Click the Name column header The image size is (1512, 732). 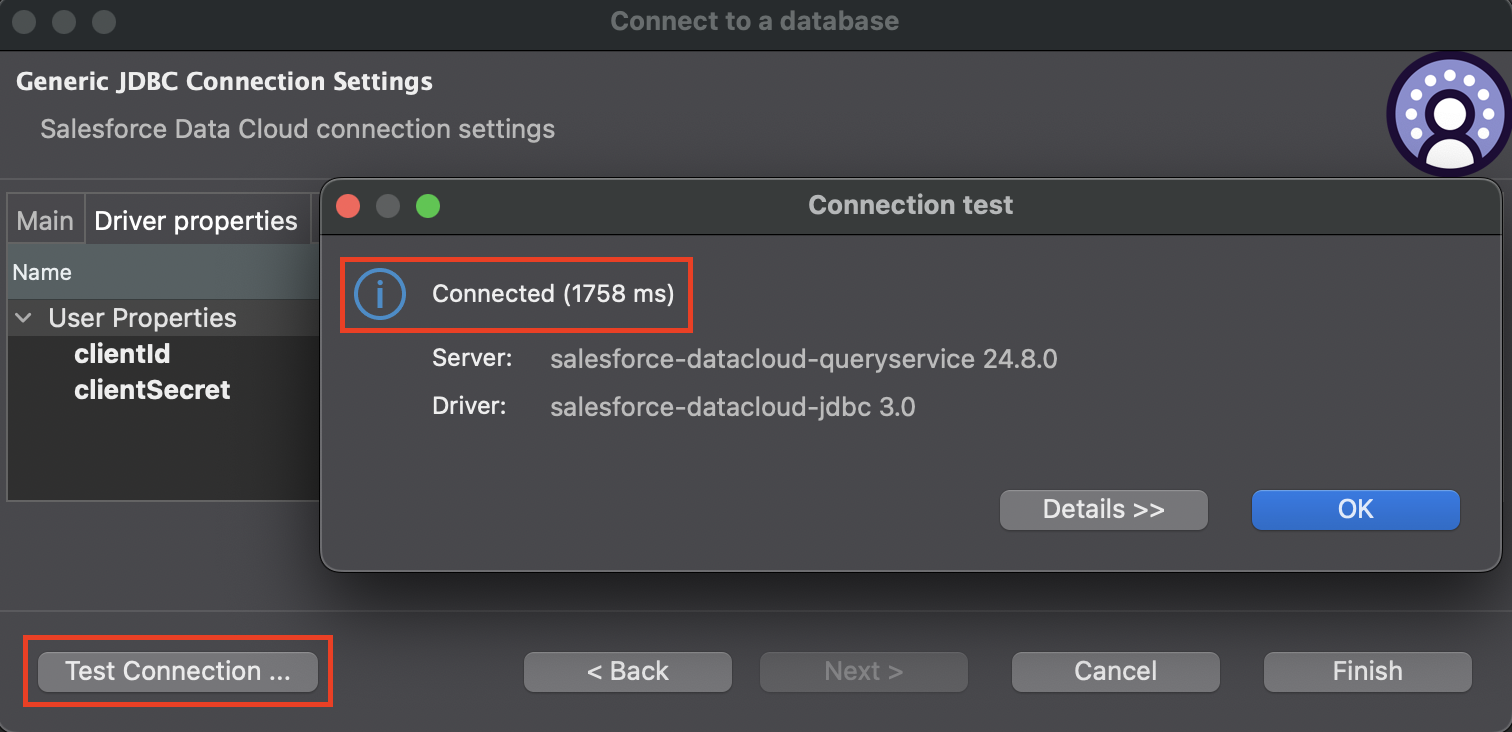tap(42, 272)
